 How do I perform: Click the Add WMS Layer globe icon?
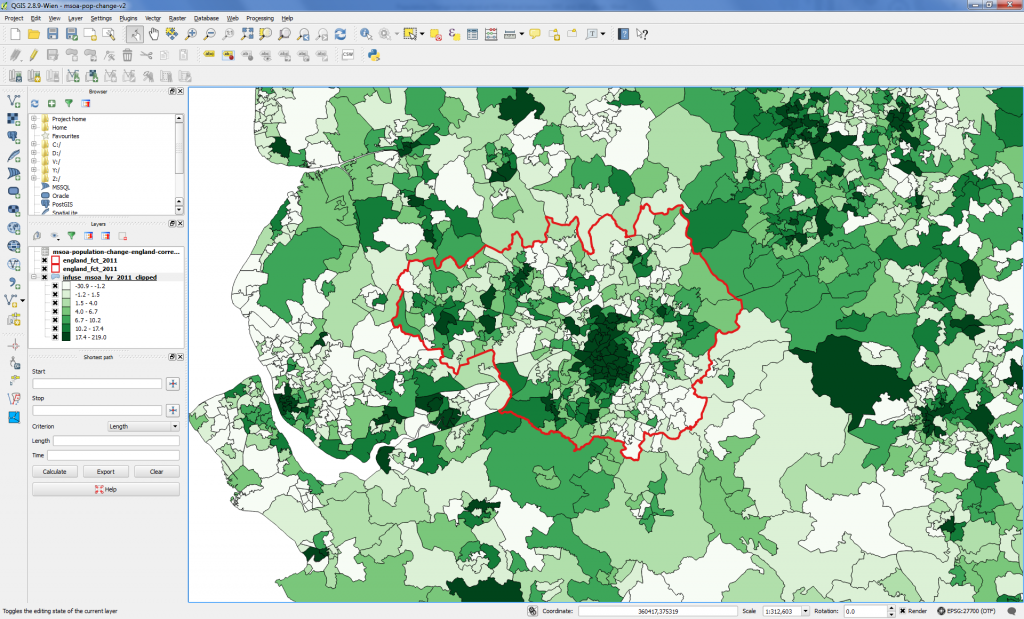click(x=14, y=228)
